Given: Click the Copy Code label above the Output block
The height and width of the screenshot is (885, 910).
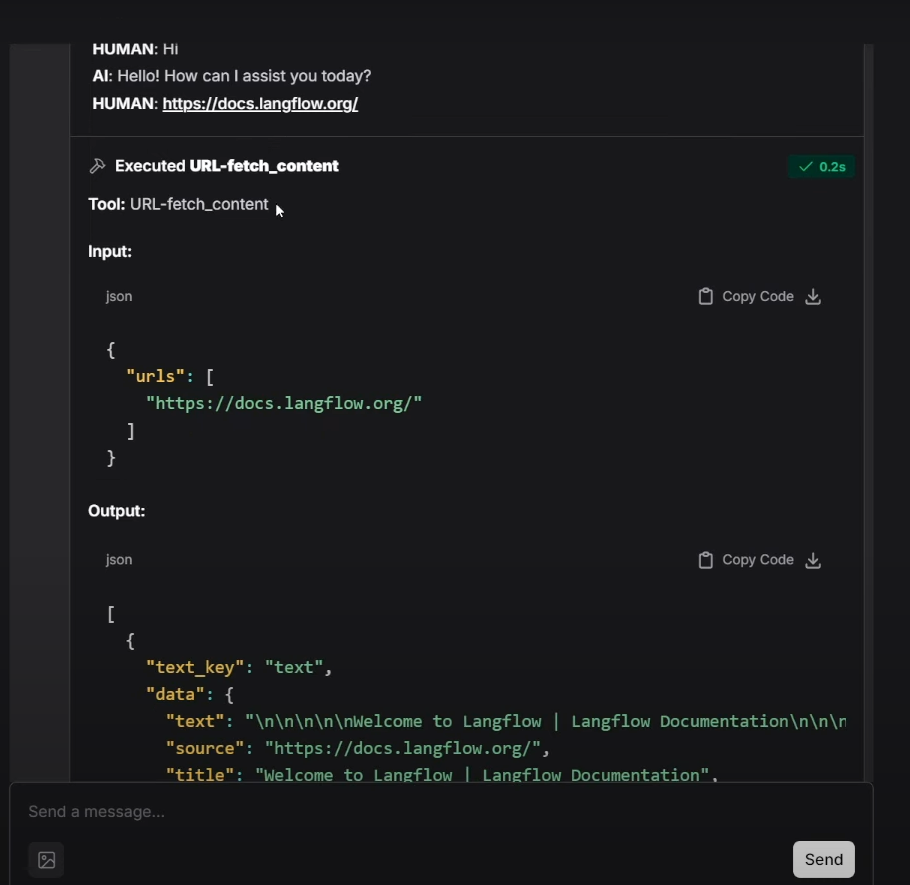Looking at the screenshot, I should (x=757, y=559).
